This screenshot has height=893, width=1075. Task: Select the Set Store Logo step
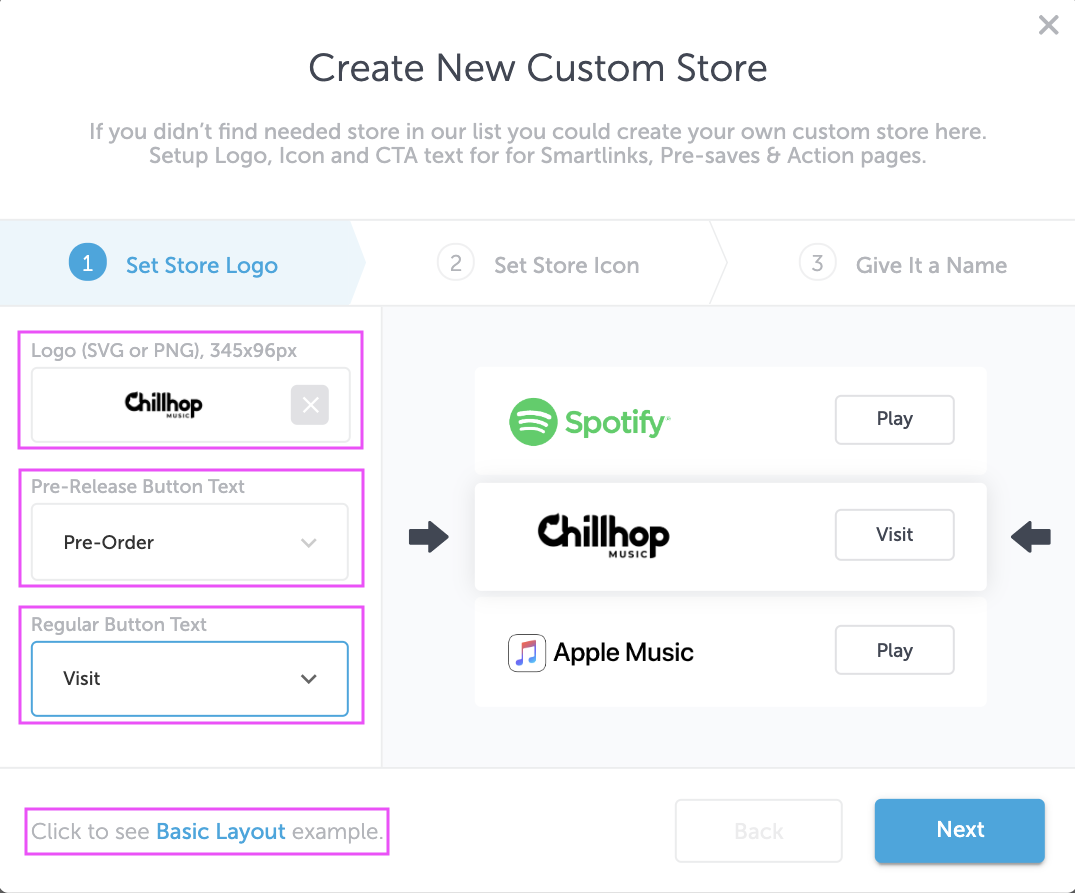pos(202,265)
